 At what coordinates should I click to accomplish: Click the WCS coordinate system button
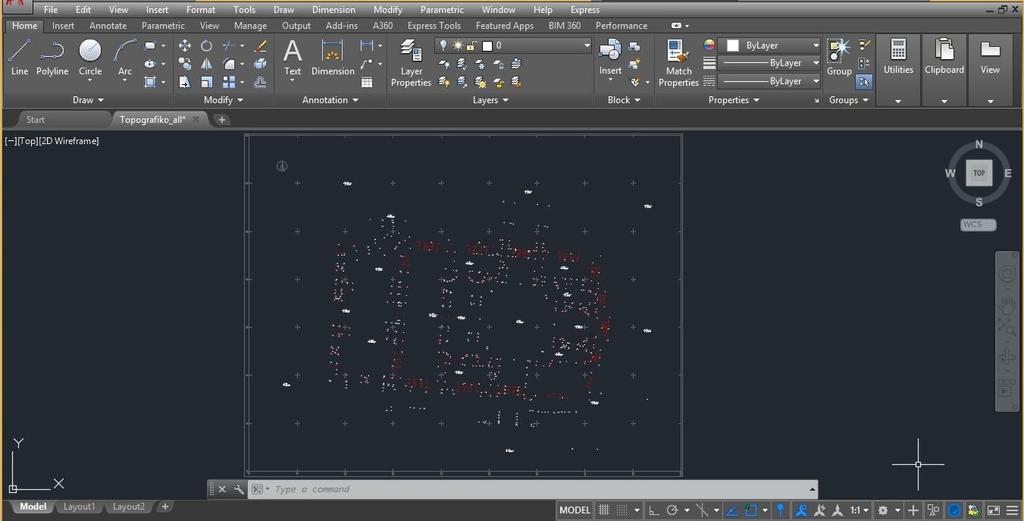pos(978,225)
